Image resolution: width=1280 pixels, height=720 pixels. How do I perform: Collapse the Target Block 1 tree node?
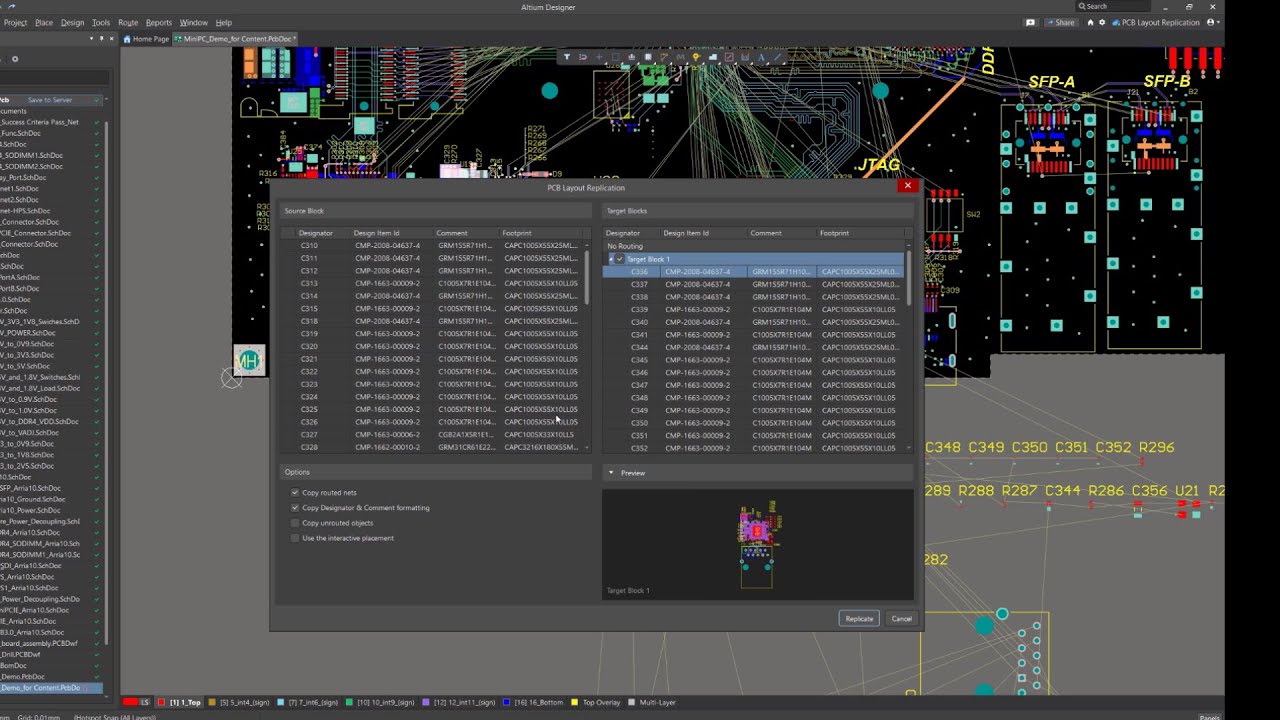(x=611, y=259)
